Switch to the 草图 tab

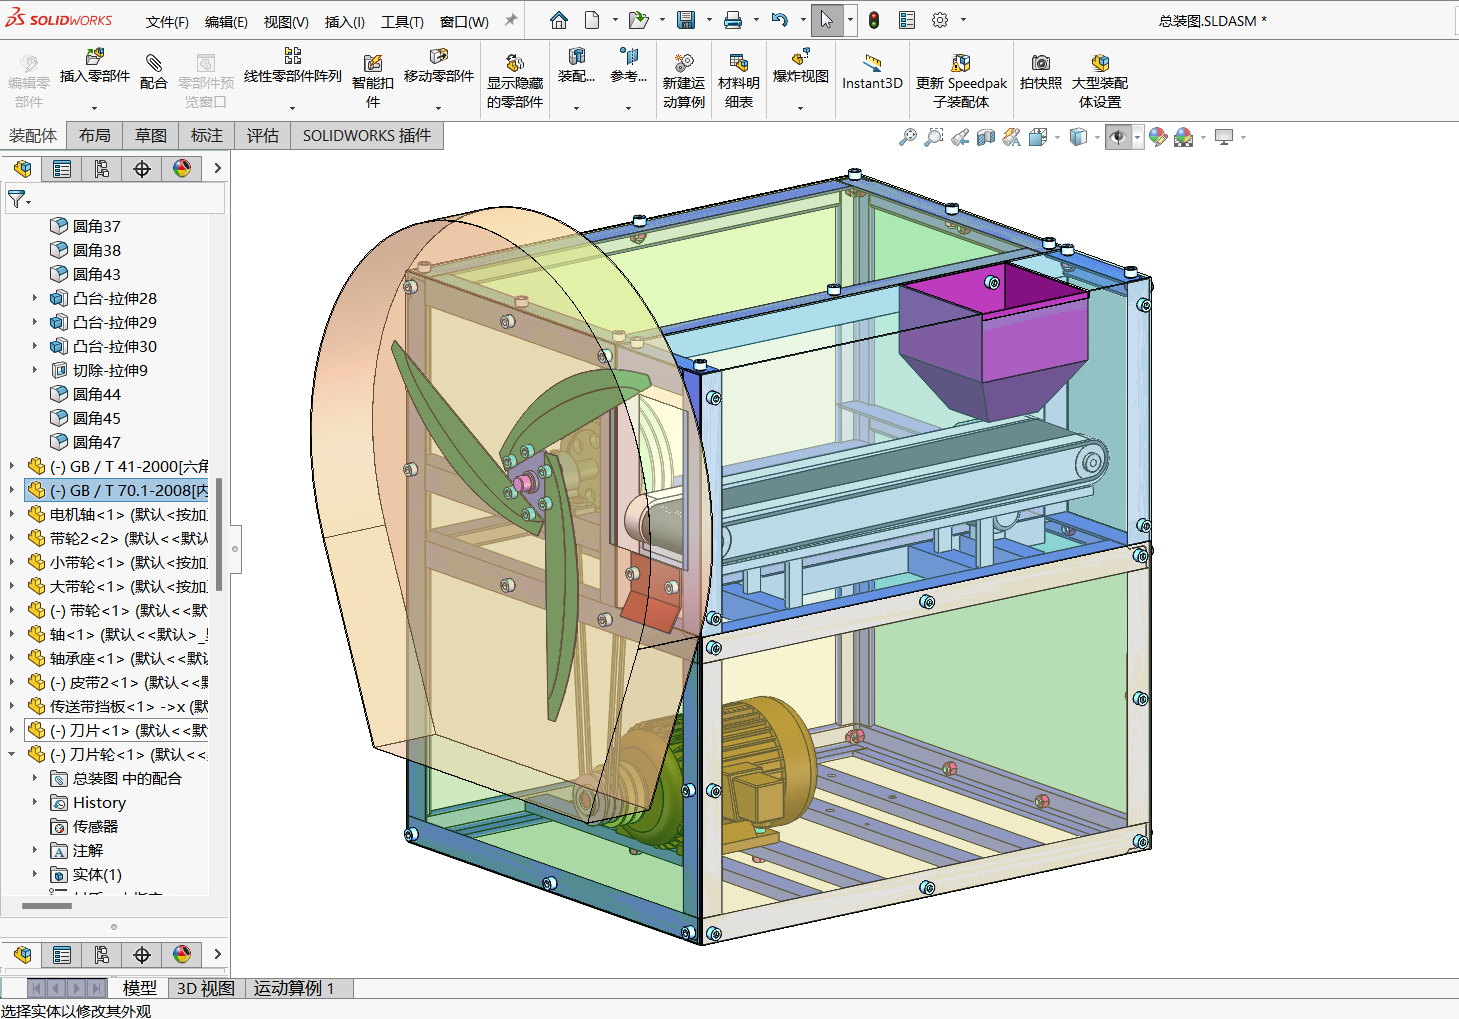click(x=151, y=135)
